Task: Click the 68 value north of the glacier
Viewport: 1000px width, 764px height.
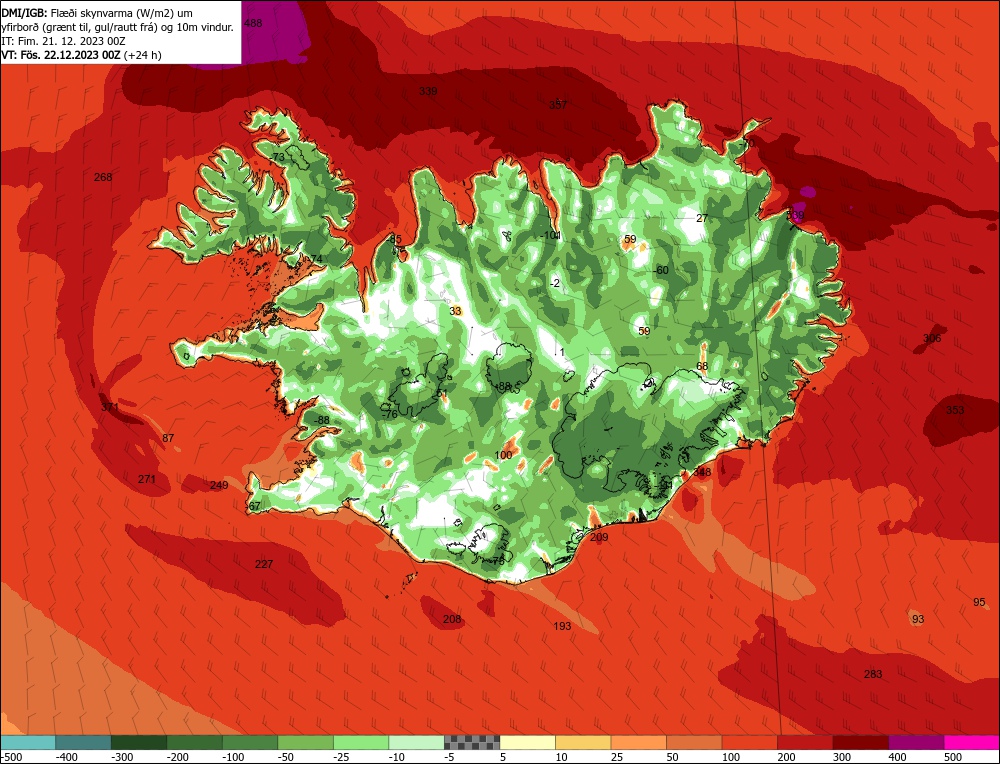Action: point(702,366)
